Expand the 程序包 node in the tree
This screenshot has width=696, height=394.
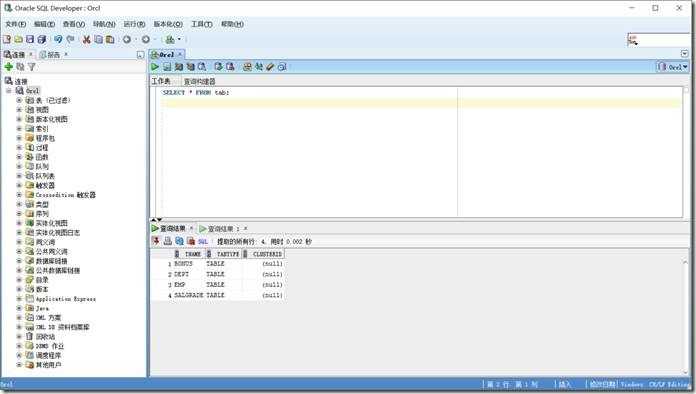19,138
